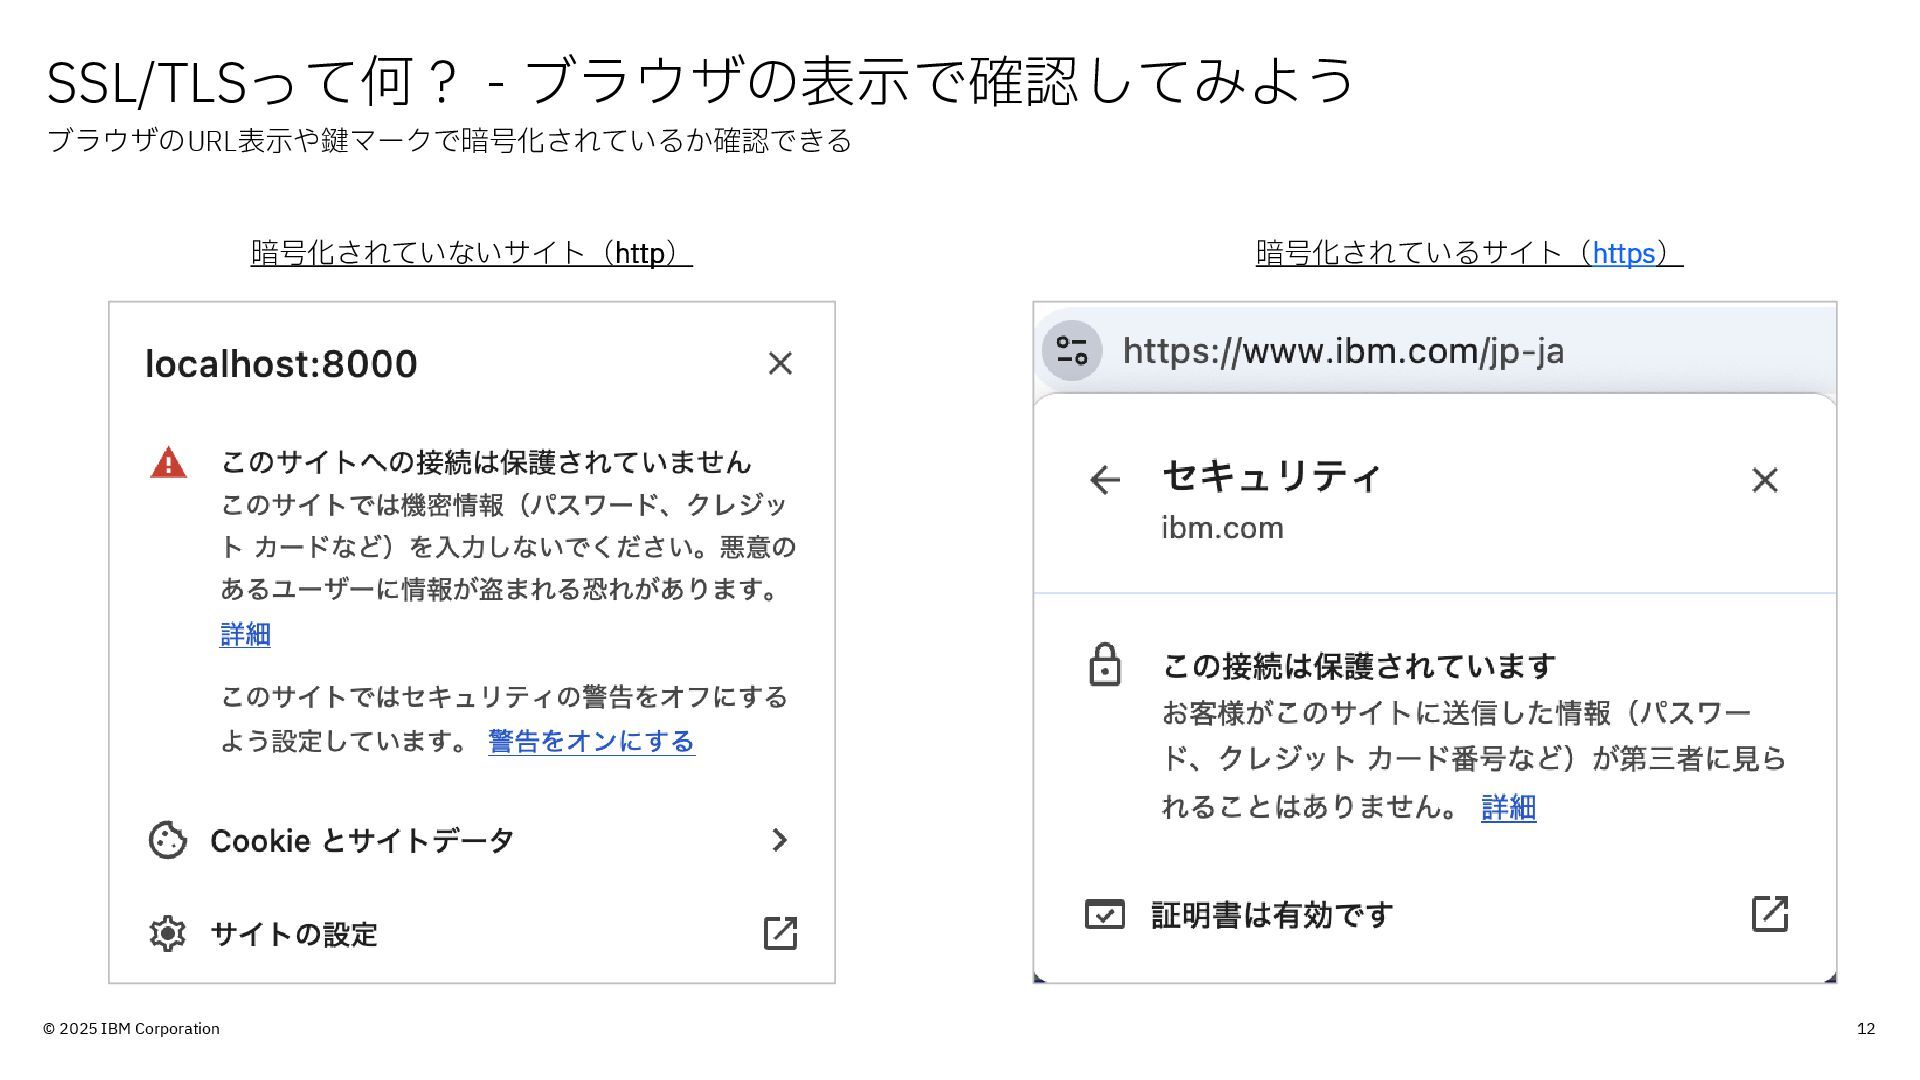Viewport: 1920px width, 1080px height.
Task: Open the 証明書は有効です entry
Action: [x=1271, y=915]
